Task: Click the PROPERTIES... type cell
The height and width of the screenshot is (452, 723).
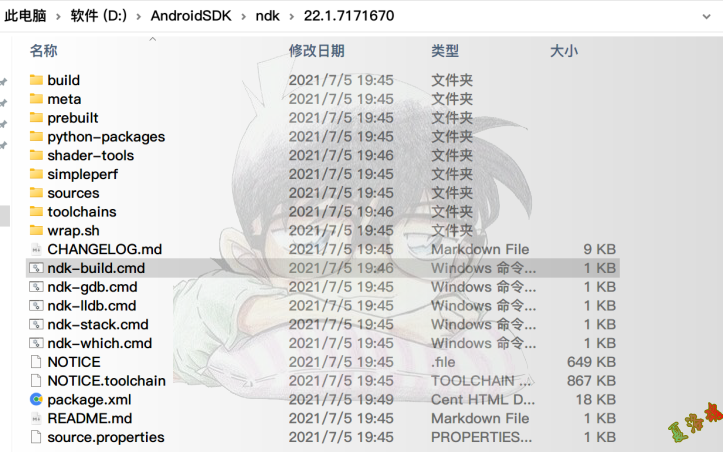Action: tap(481, 437)
